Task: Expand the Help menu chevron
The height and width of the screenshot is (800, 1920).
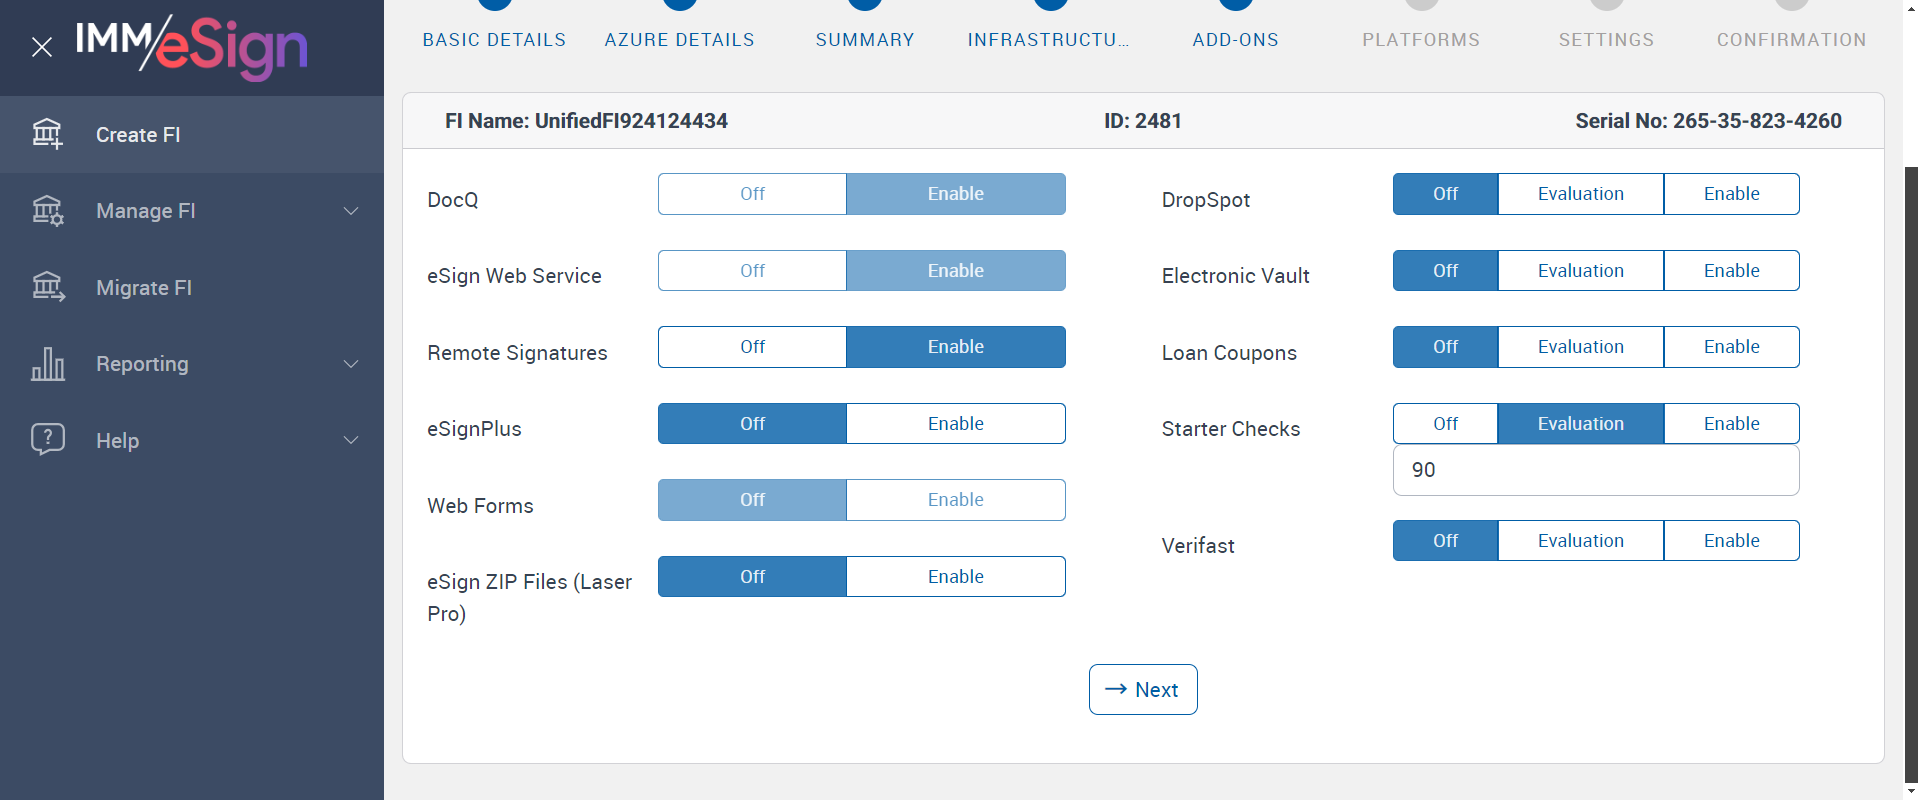Action: click(351, 440)
